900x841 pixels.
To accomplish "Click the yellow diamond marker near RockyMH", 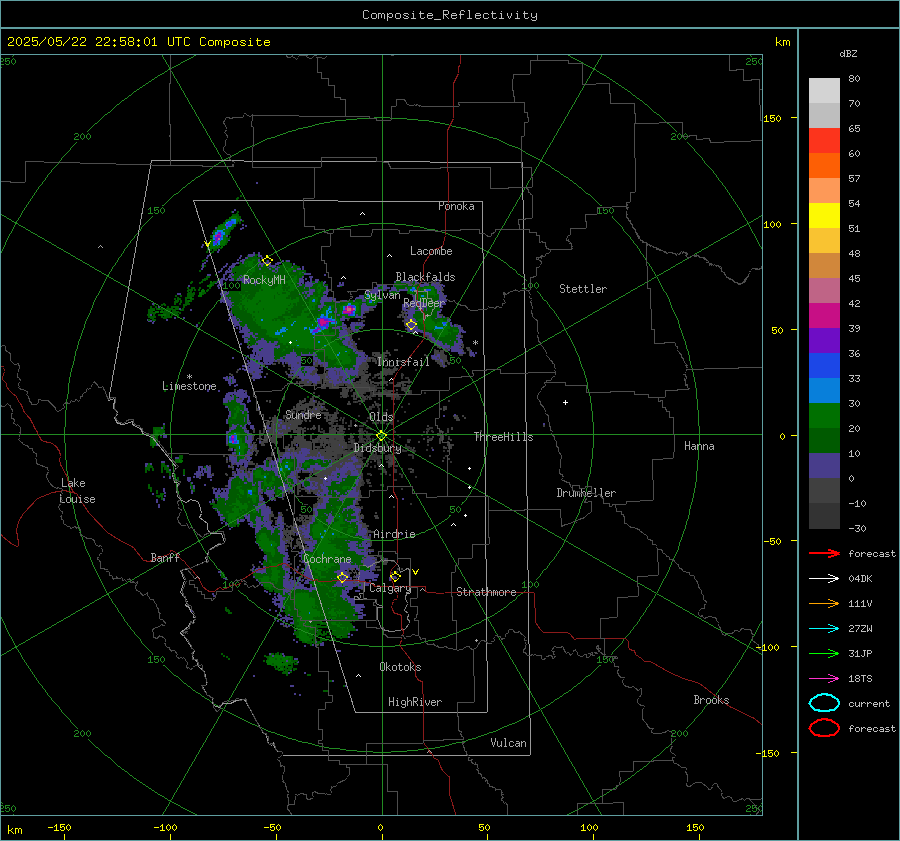I will point(267,261).
